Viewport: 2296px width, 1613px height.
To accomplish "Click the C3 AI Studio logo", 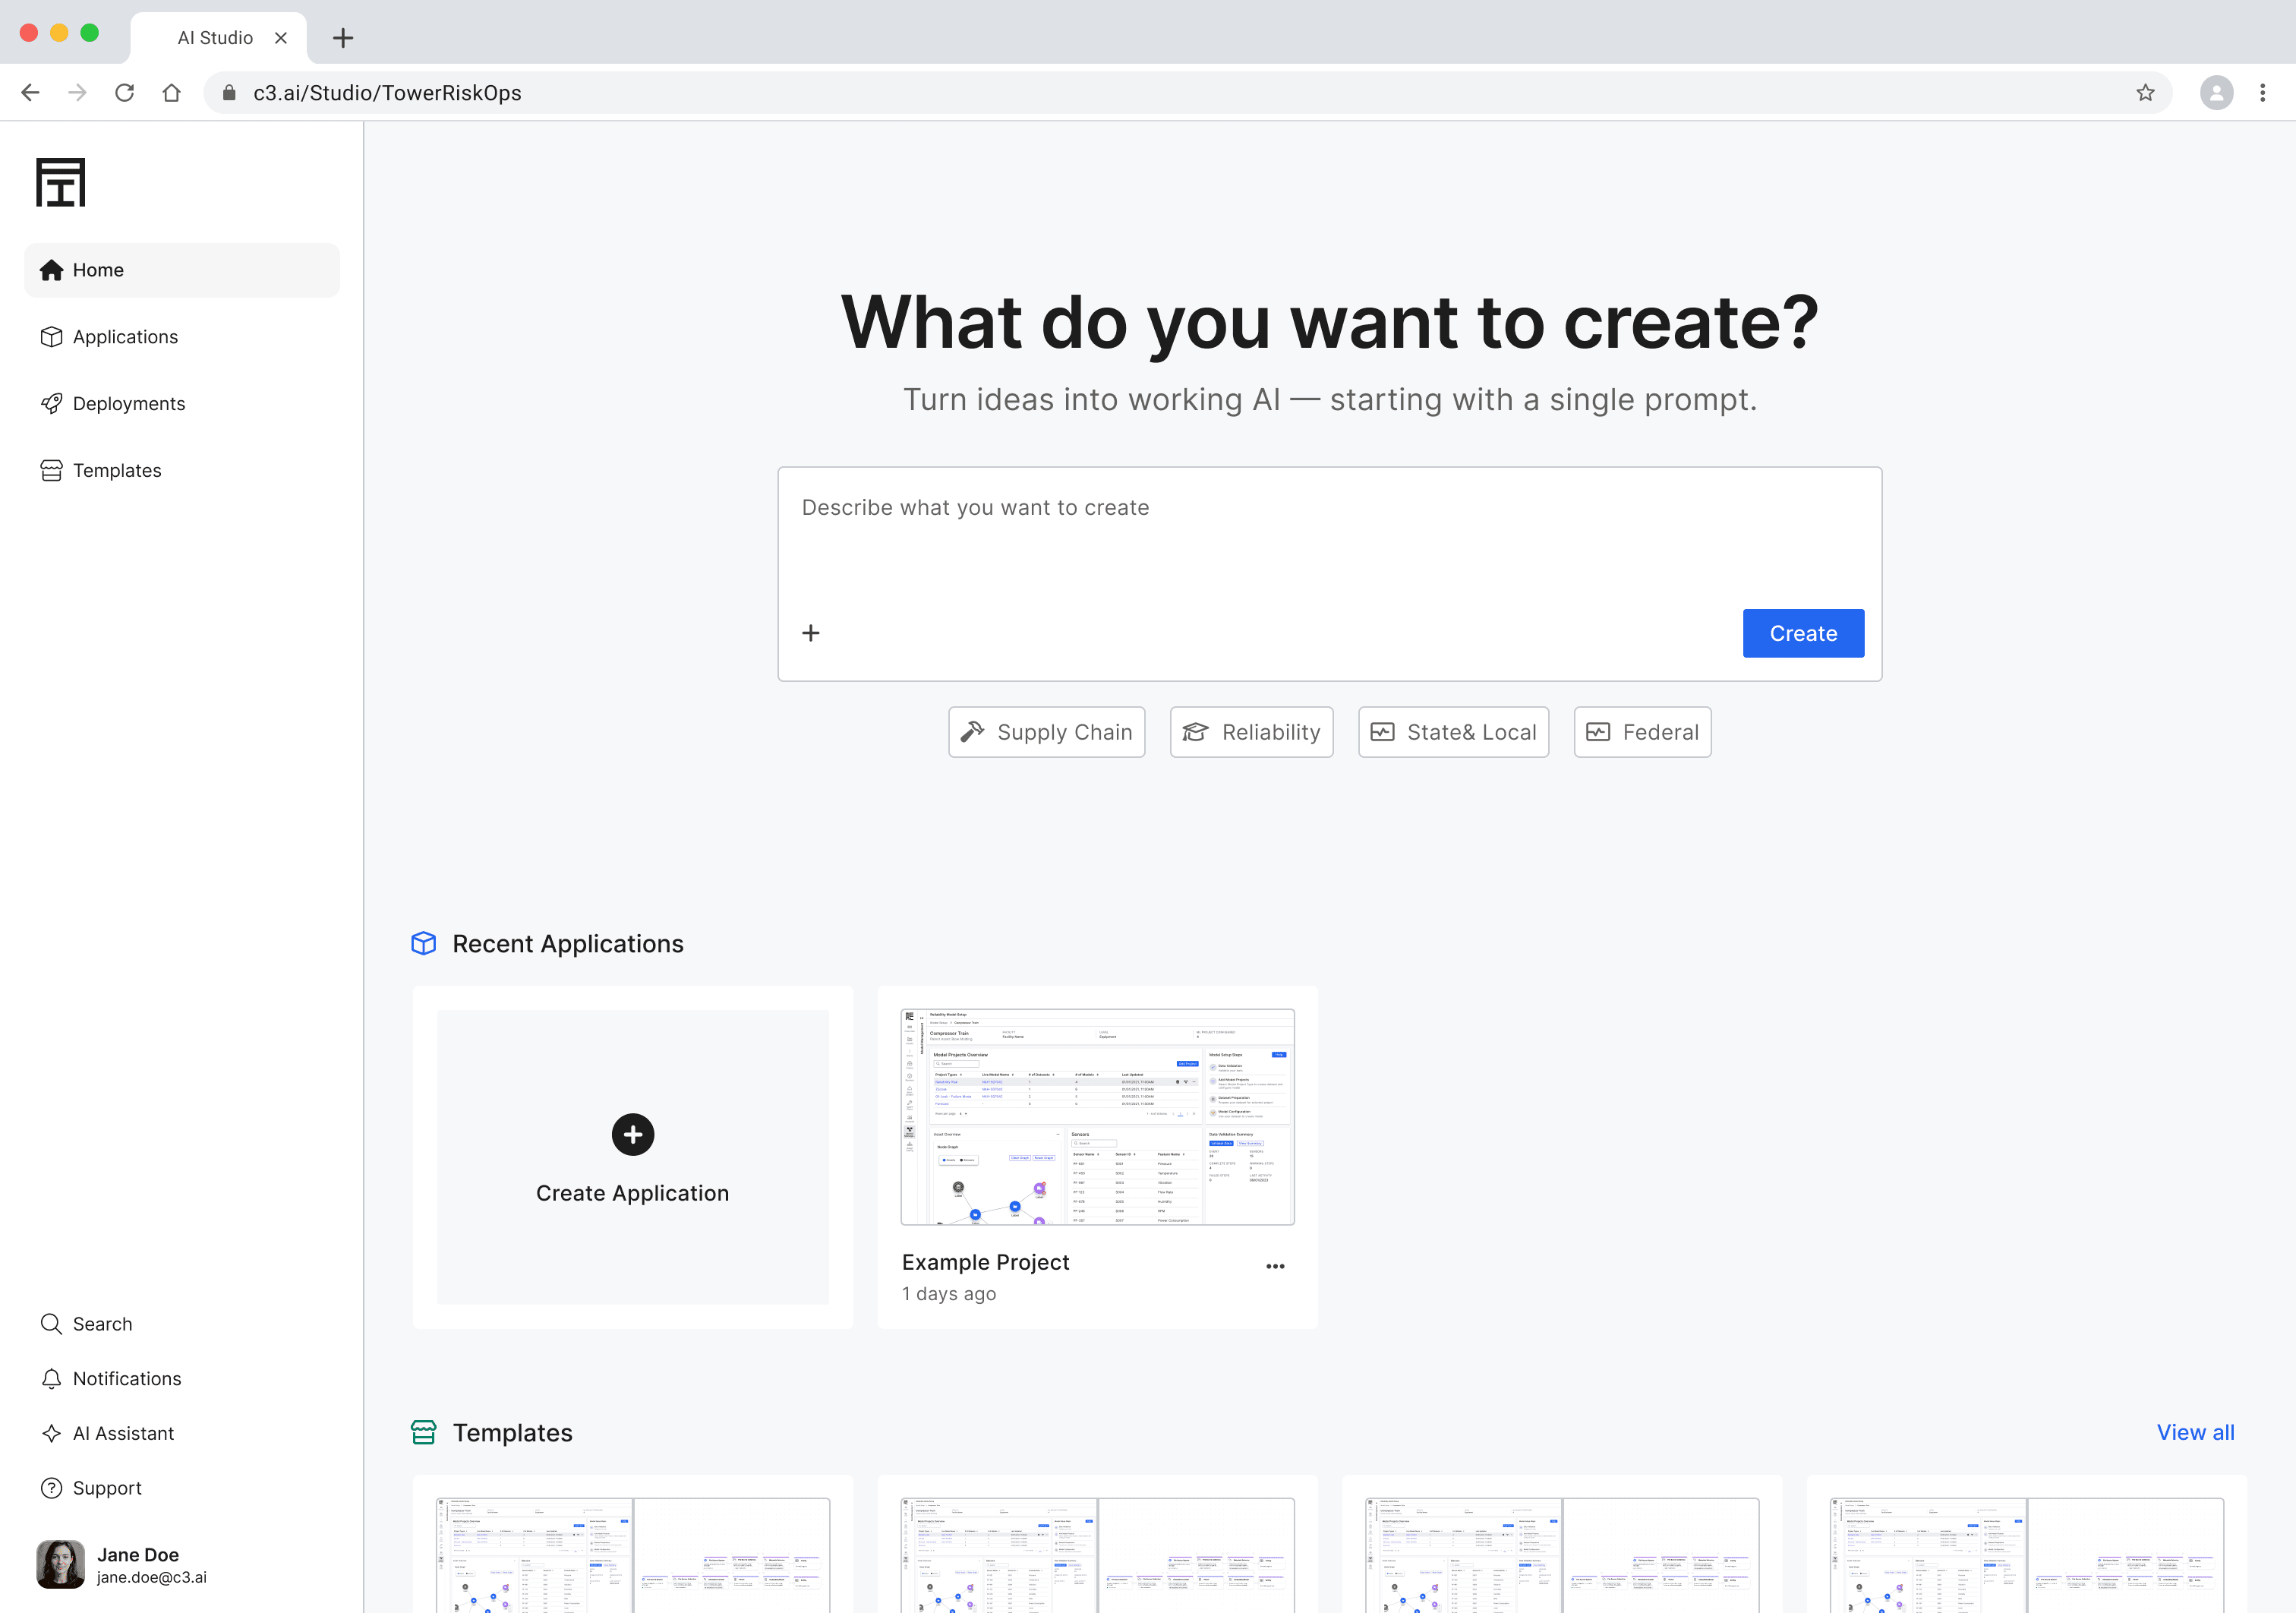I will 60,181.
